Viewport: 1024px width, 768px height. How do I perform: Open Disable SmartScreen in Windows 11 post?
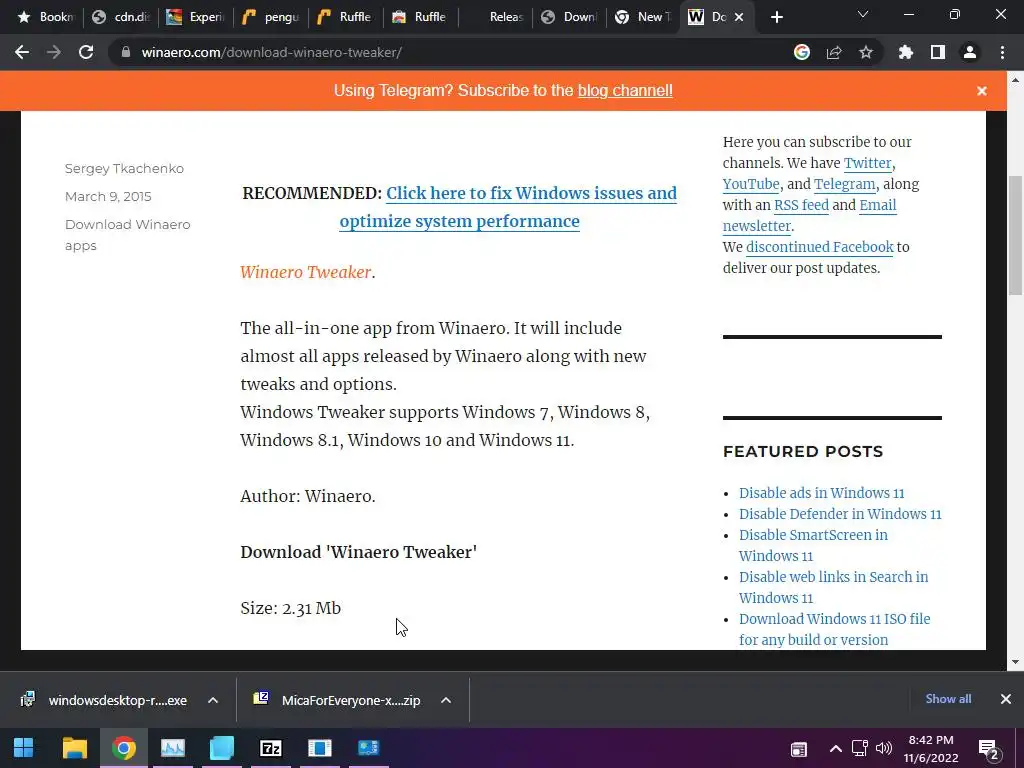pos(814,545)
